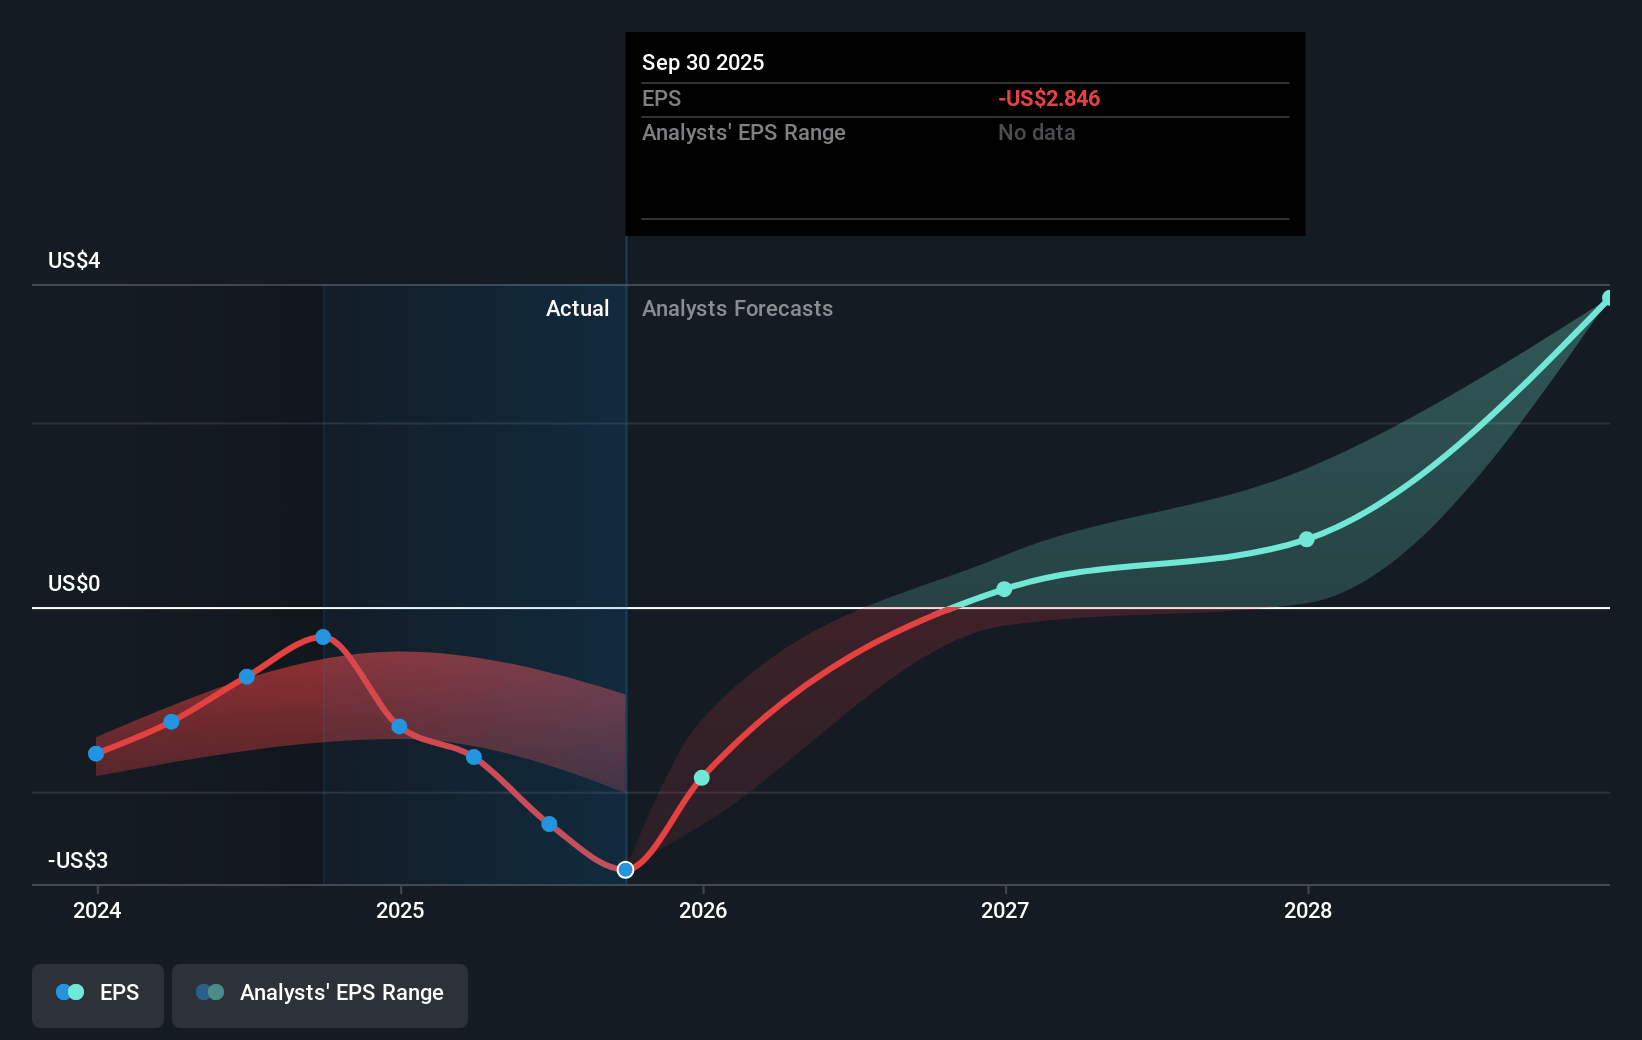The image size is (1642, 1040).
Task: Select the first EPS data point at 2024
Action: tap(96, 754)
